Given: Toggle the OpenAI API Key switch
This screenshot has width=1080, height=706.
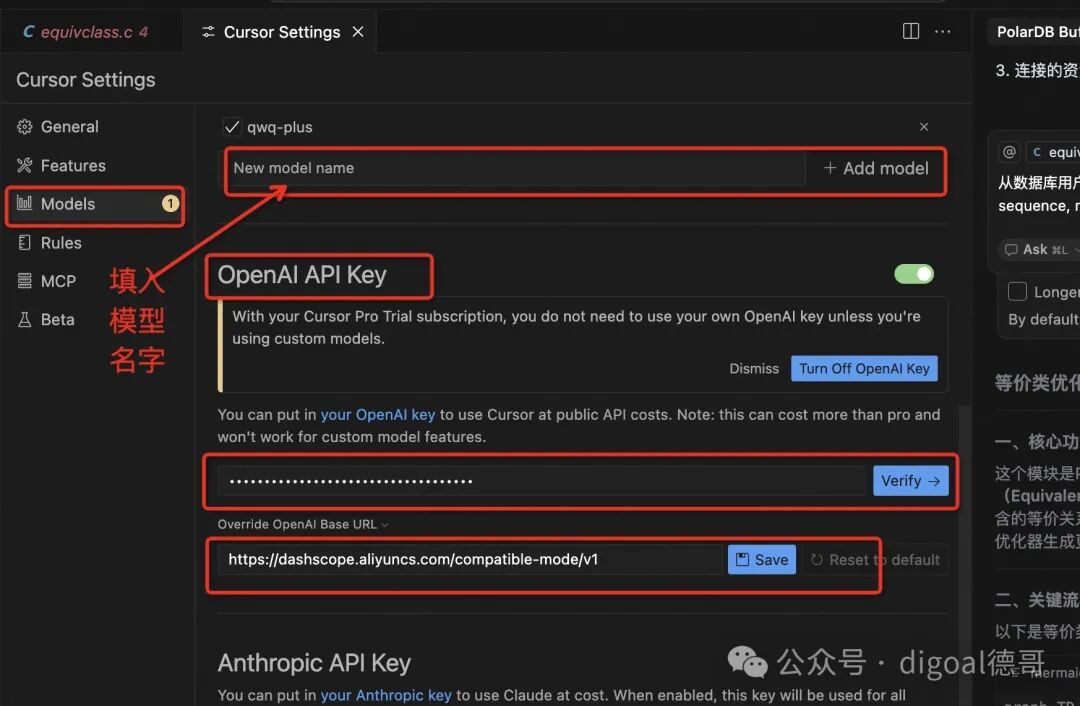Looking at the screenshot, I should click(914, 274).
